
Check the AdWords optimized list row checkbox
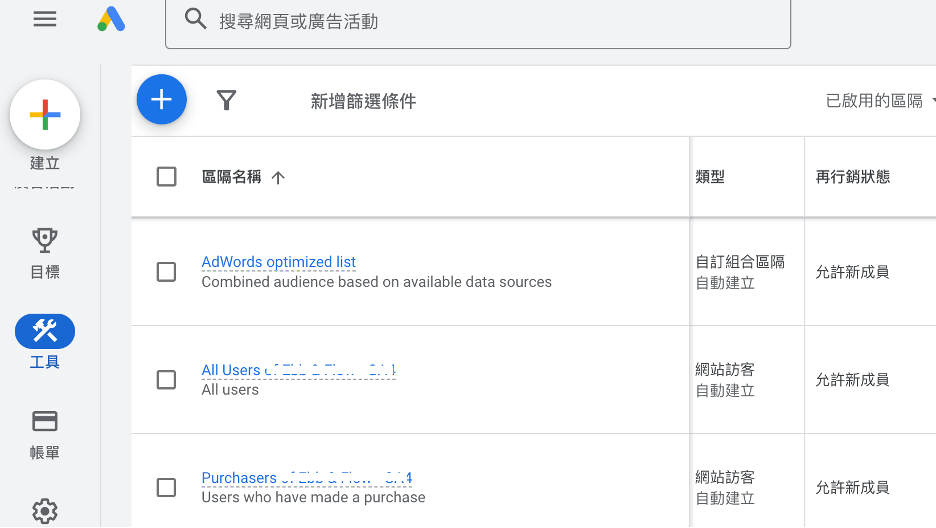click(167, 272)
